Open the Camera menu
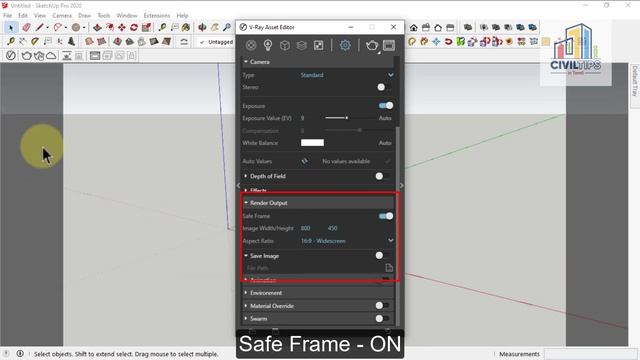 [x=62, y=16]
